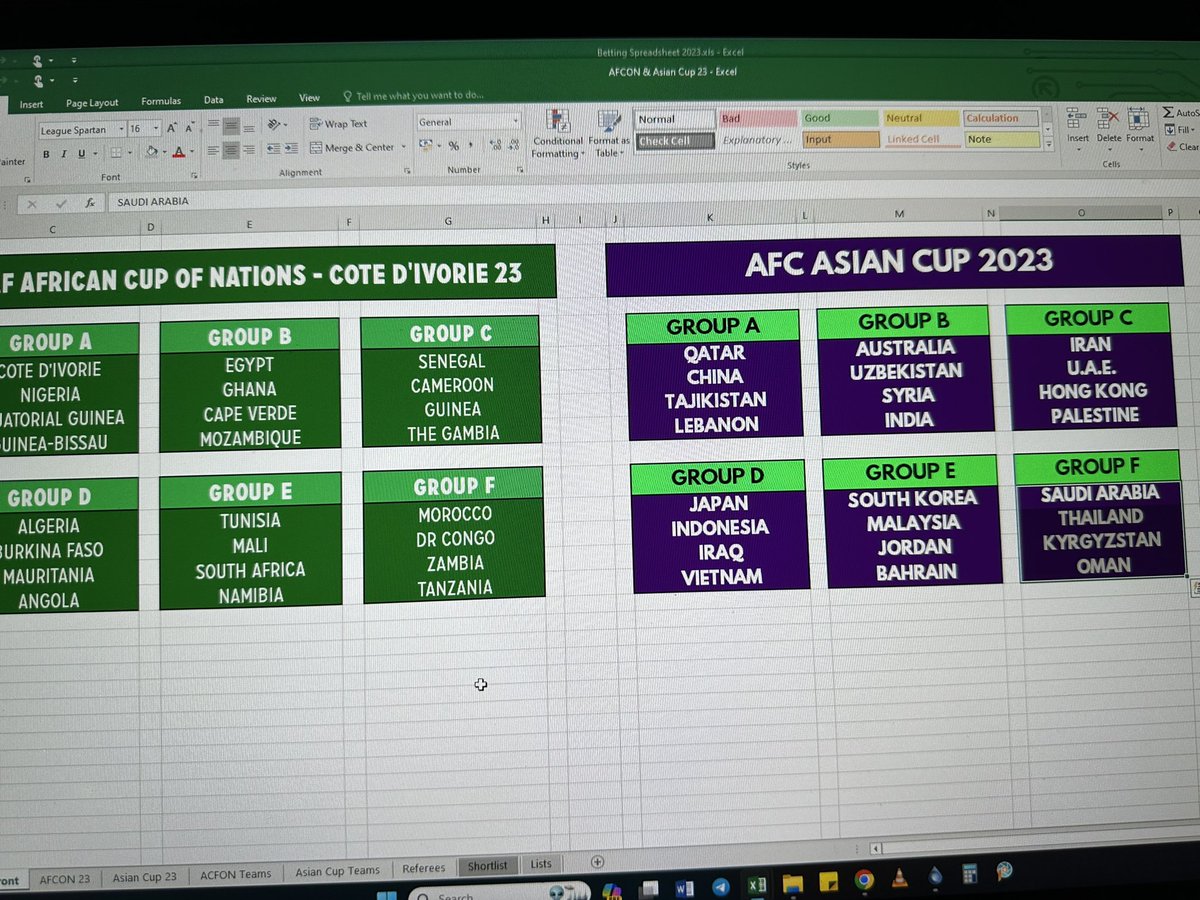
Task: Apply the Neutral cell style
Action: 920,118
